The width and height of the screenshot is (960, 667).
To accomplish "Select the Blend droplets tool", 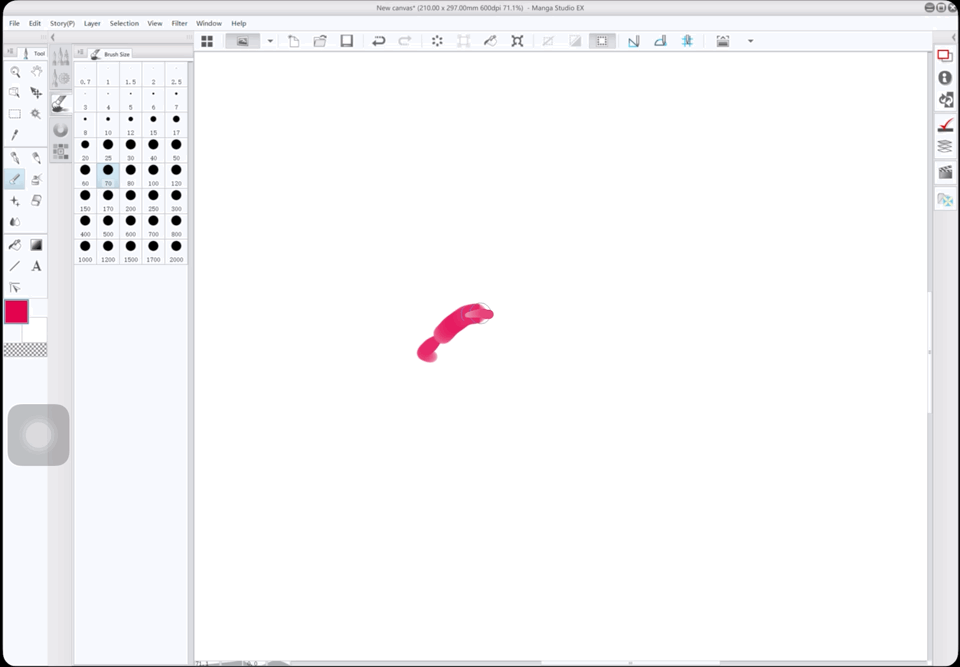I will [x=15, y=221].
